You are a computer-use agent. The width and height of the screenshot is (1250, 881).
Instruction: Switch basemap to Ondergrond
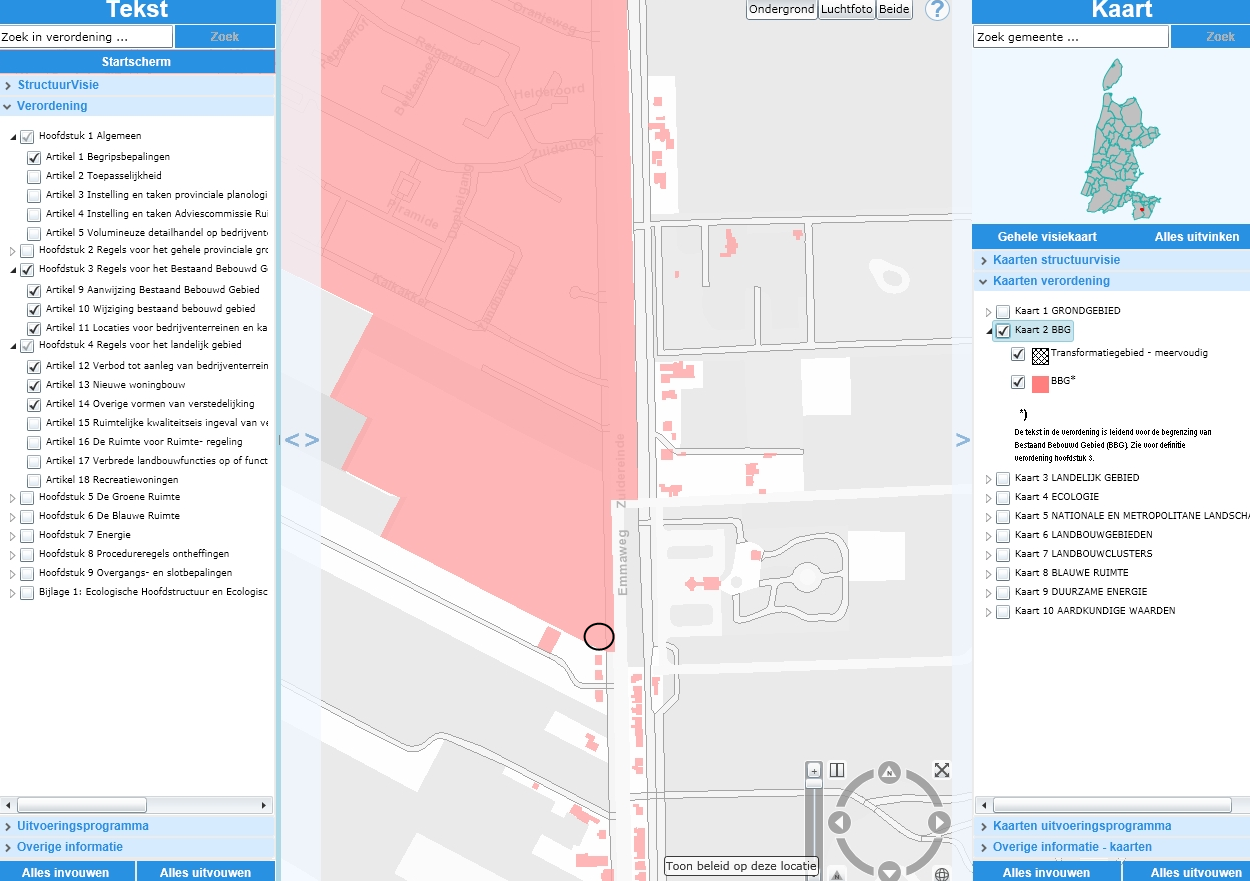pos(782,9)
